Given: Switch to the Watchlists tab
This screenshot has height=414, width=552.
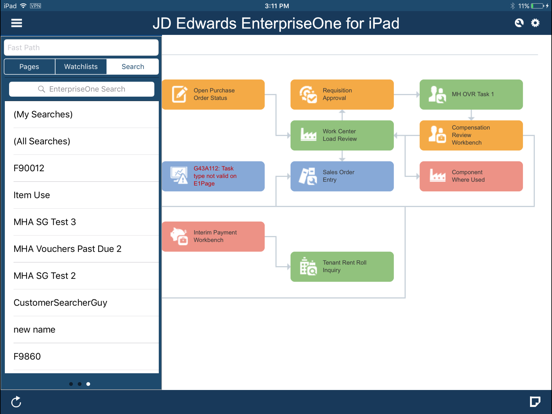Looking at the screenshot, I should click(x=81, y=67).
